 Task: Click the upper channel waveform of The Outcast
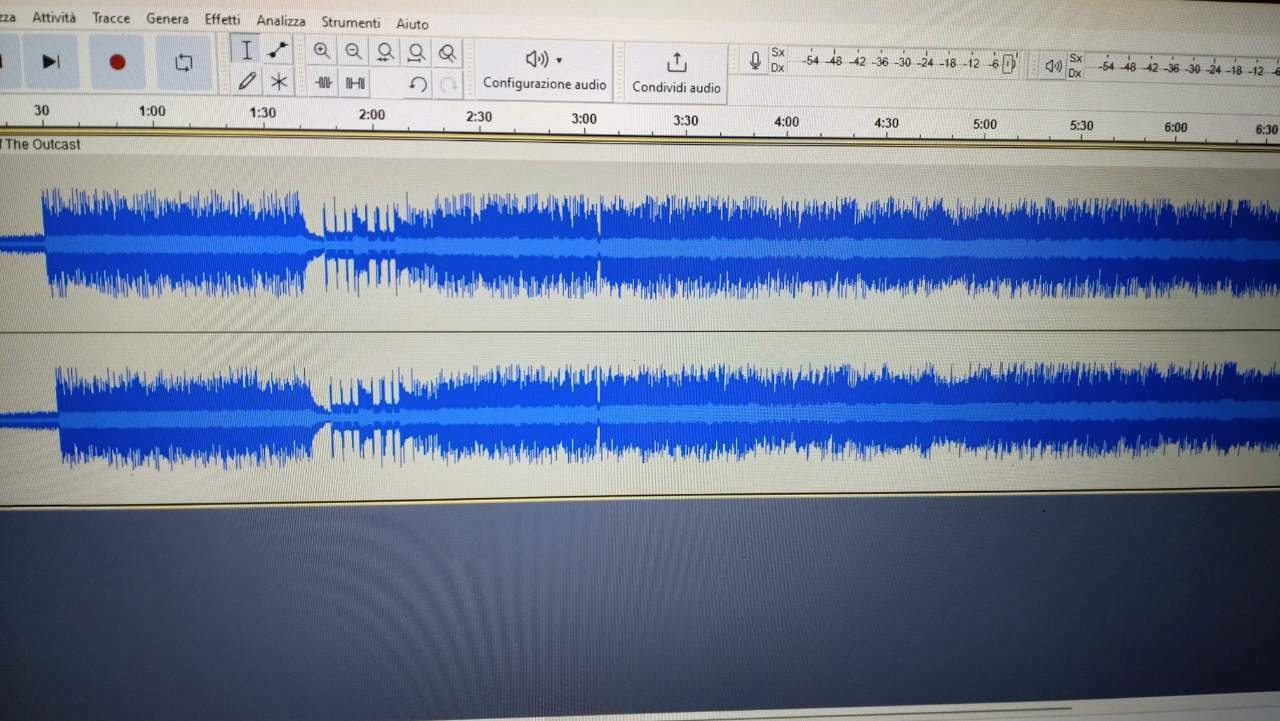640,244
